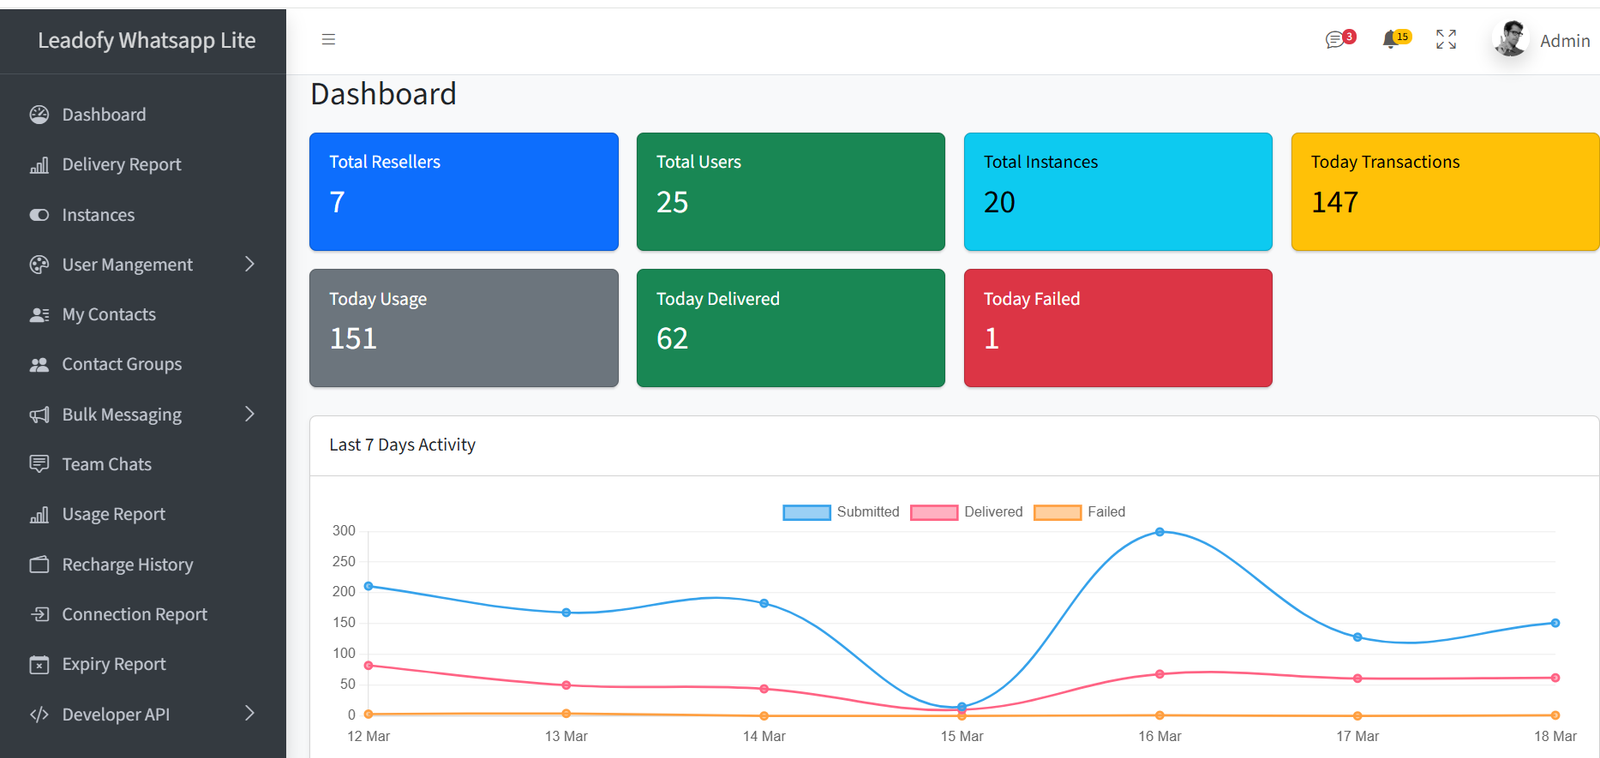Expand the Bulk Messaging submenu chevron
1600x758 pixels.
point(250,414)
